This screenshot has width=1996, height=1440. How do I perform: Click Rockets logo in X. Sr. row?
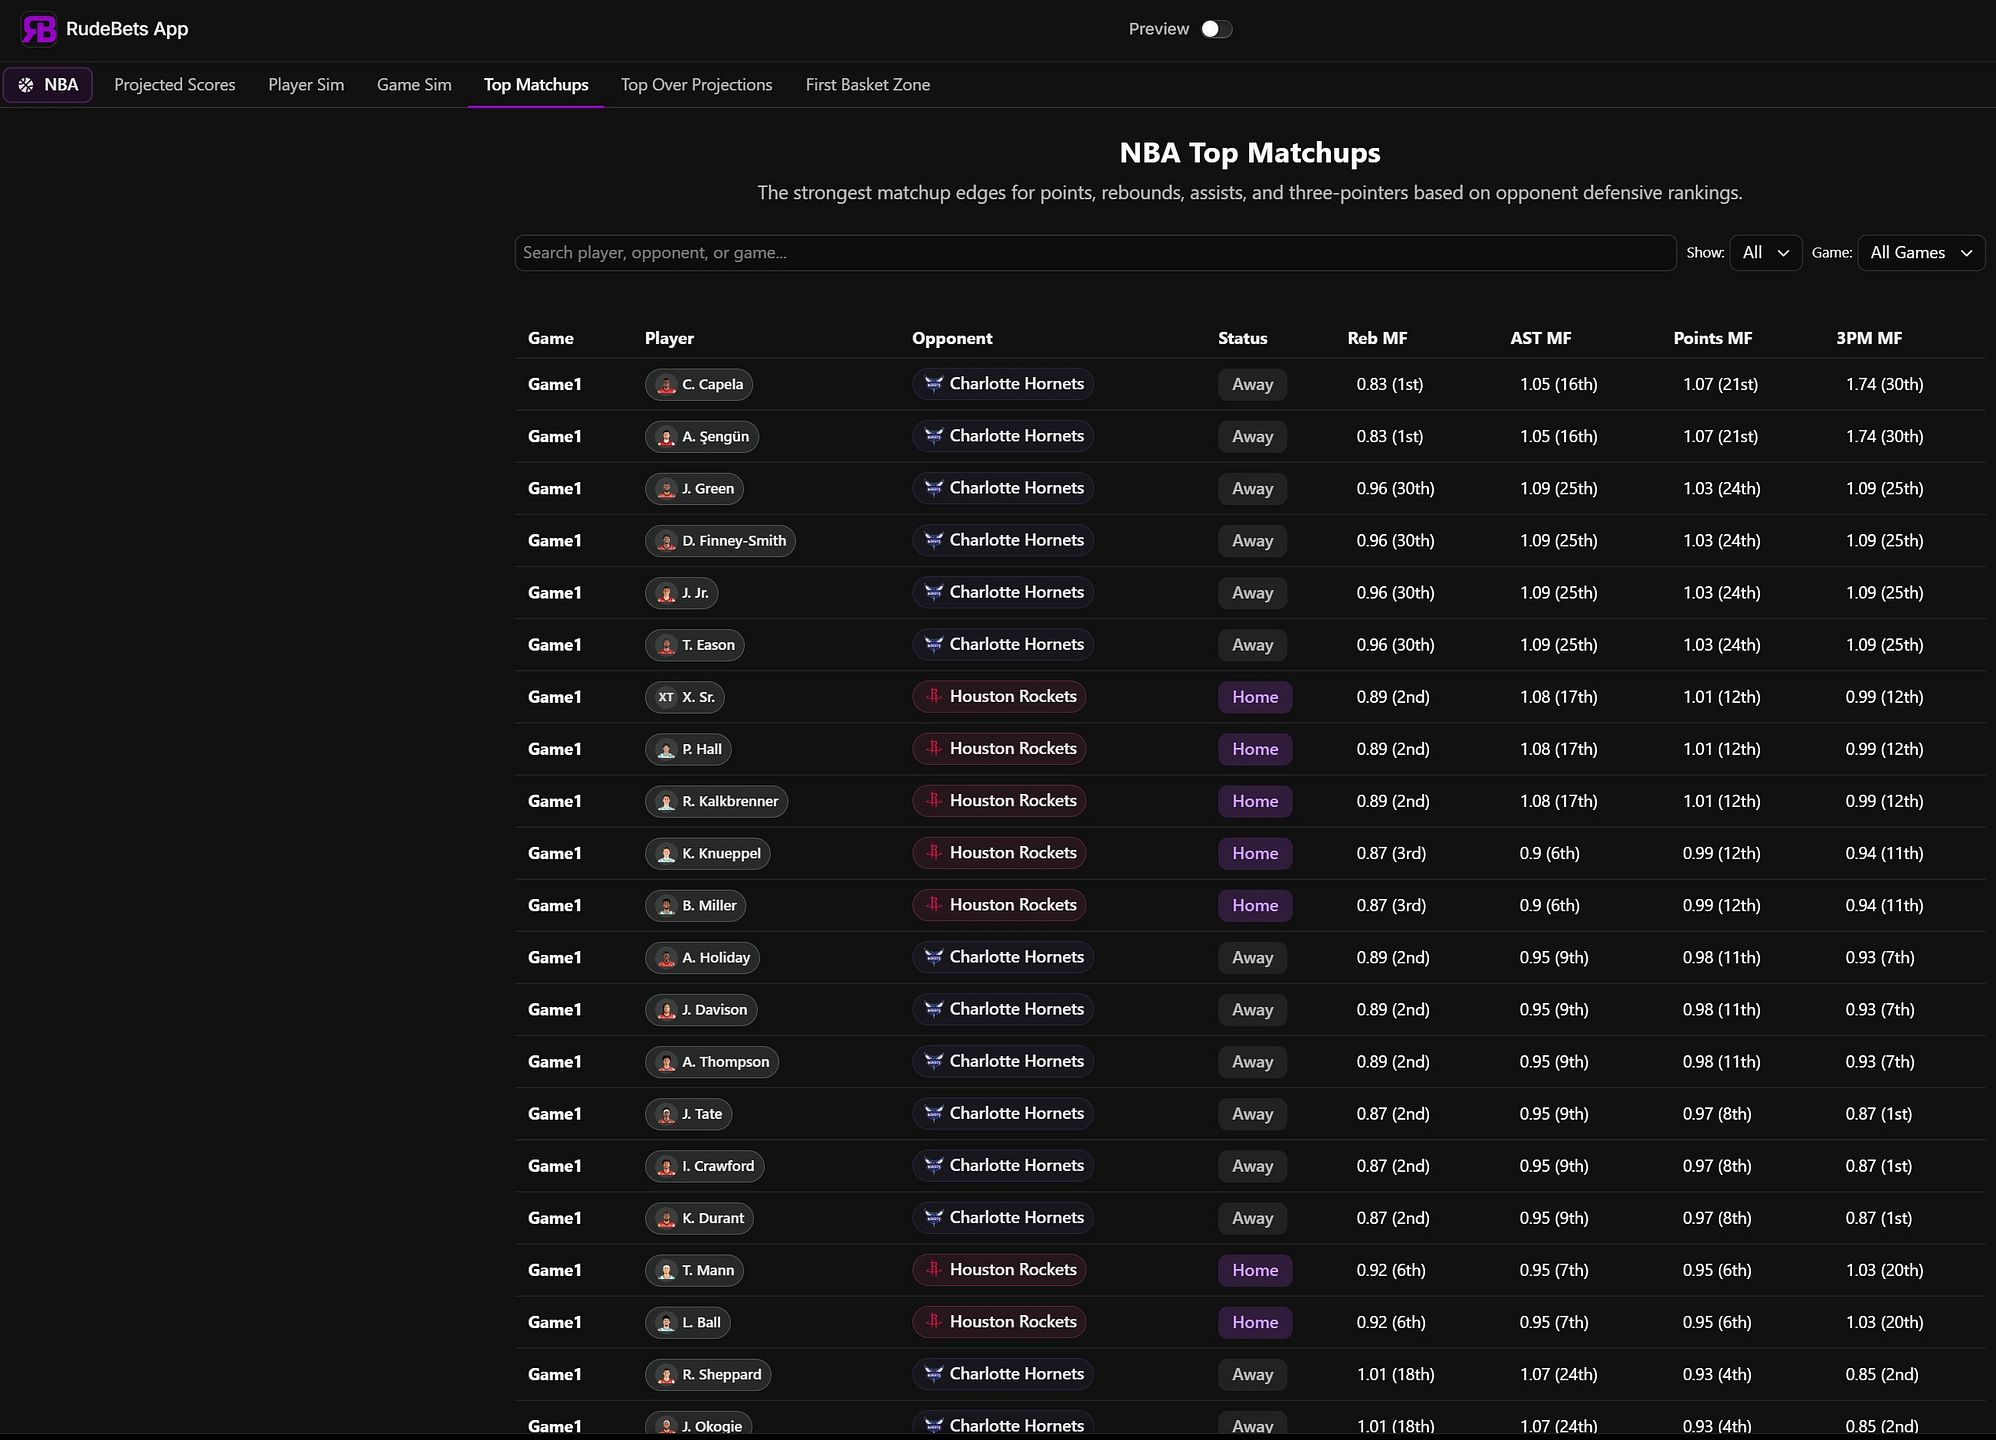[934, 696]
